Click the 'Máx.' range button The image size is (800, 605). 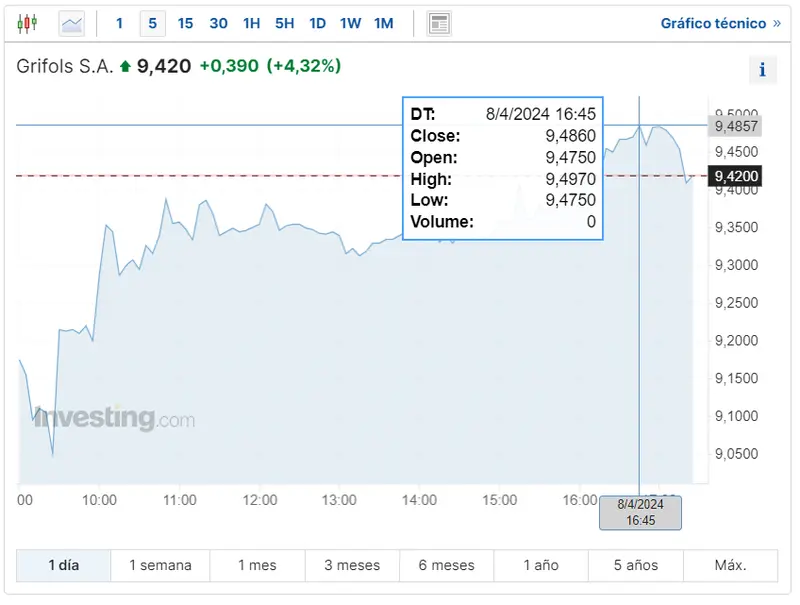pyautogui.click(x=729, y=565)
